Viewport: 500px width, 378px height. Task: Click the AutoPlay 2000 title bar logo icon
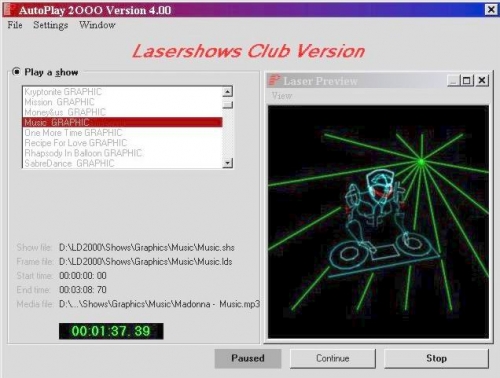tap(10, 9)
